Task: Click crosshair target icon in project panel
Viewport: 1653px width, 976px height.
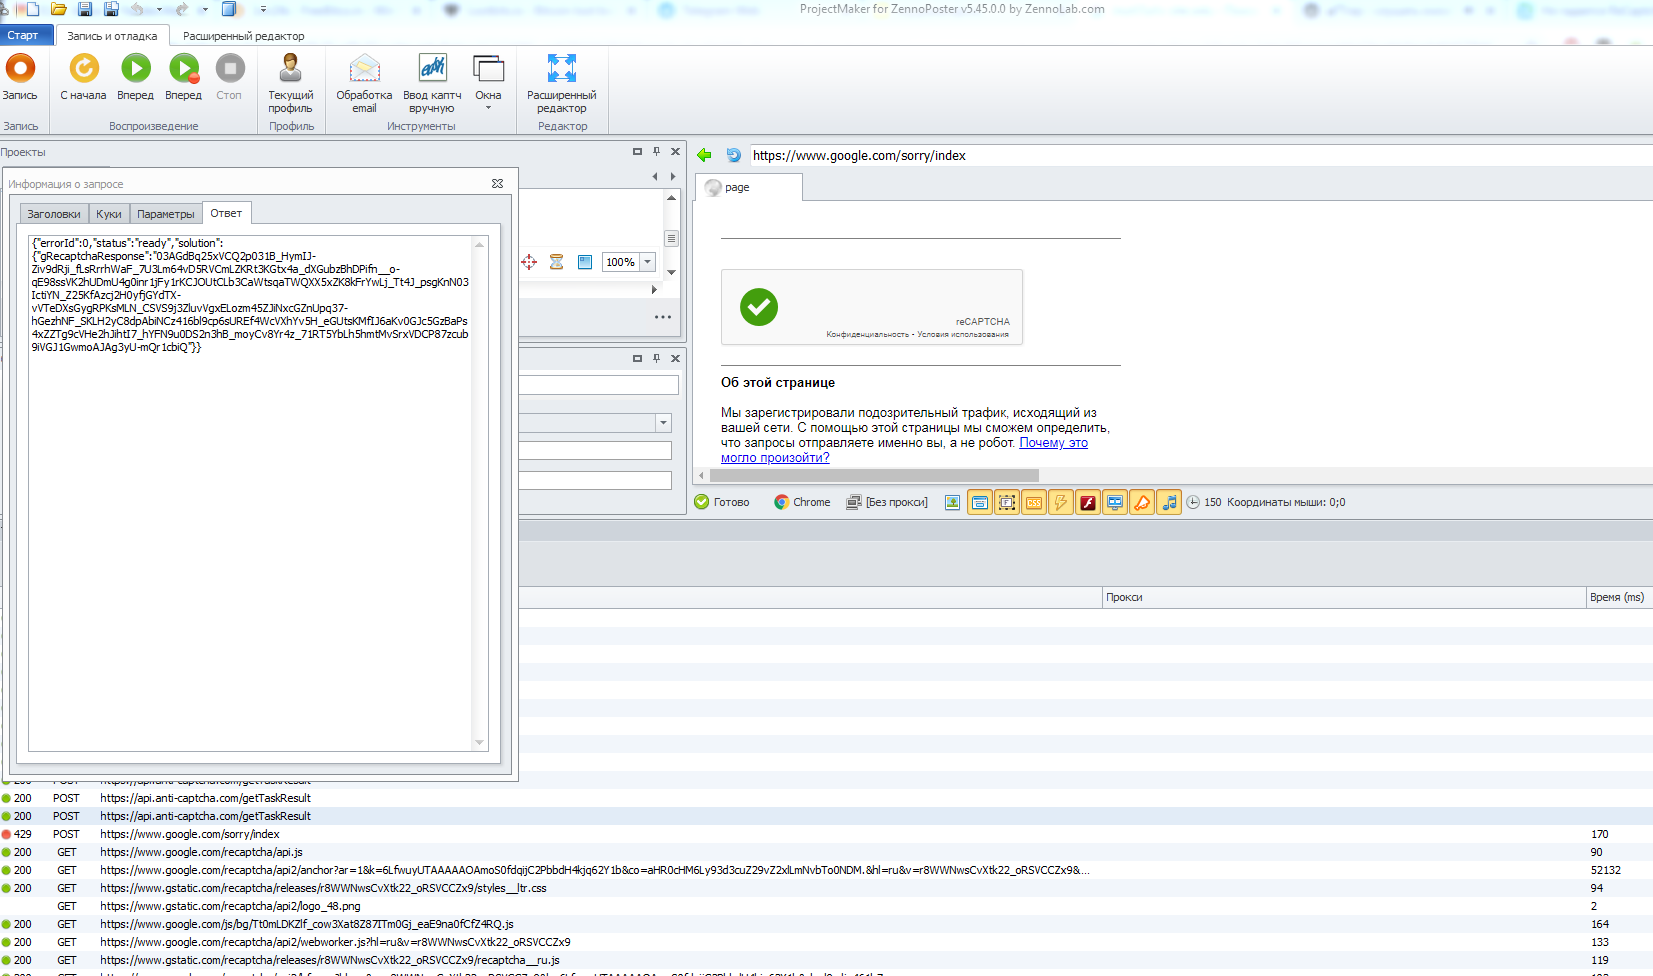Action: [529, 262]
